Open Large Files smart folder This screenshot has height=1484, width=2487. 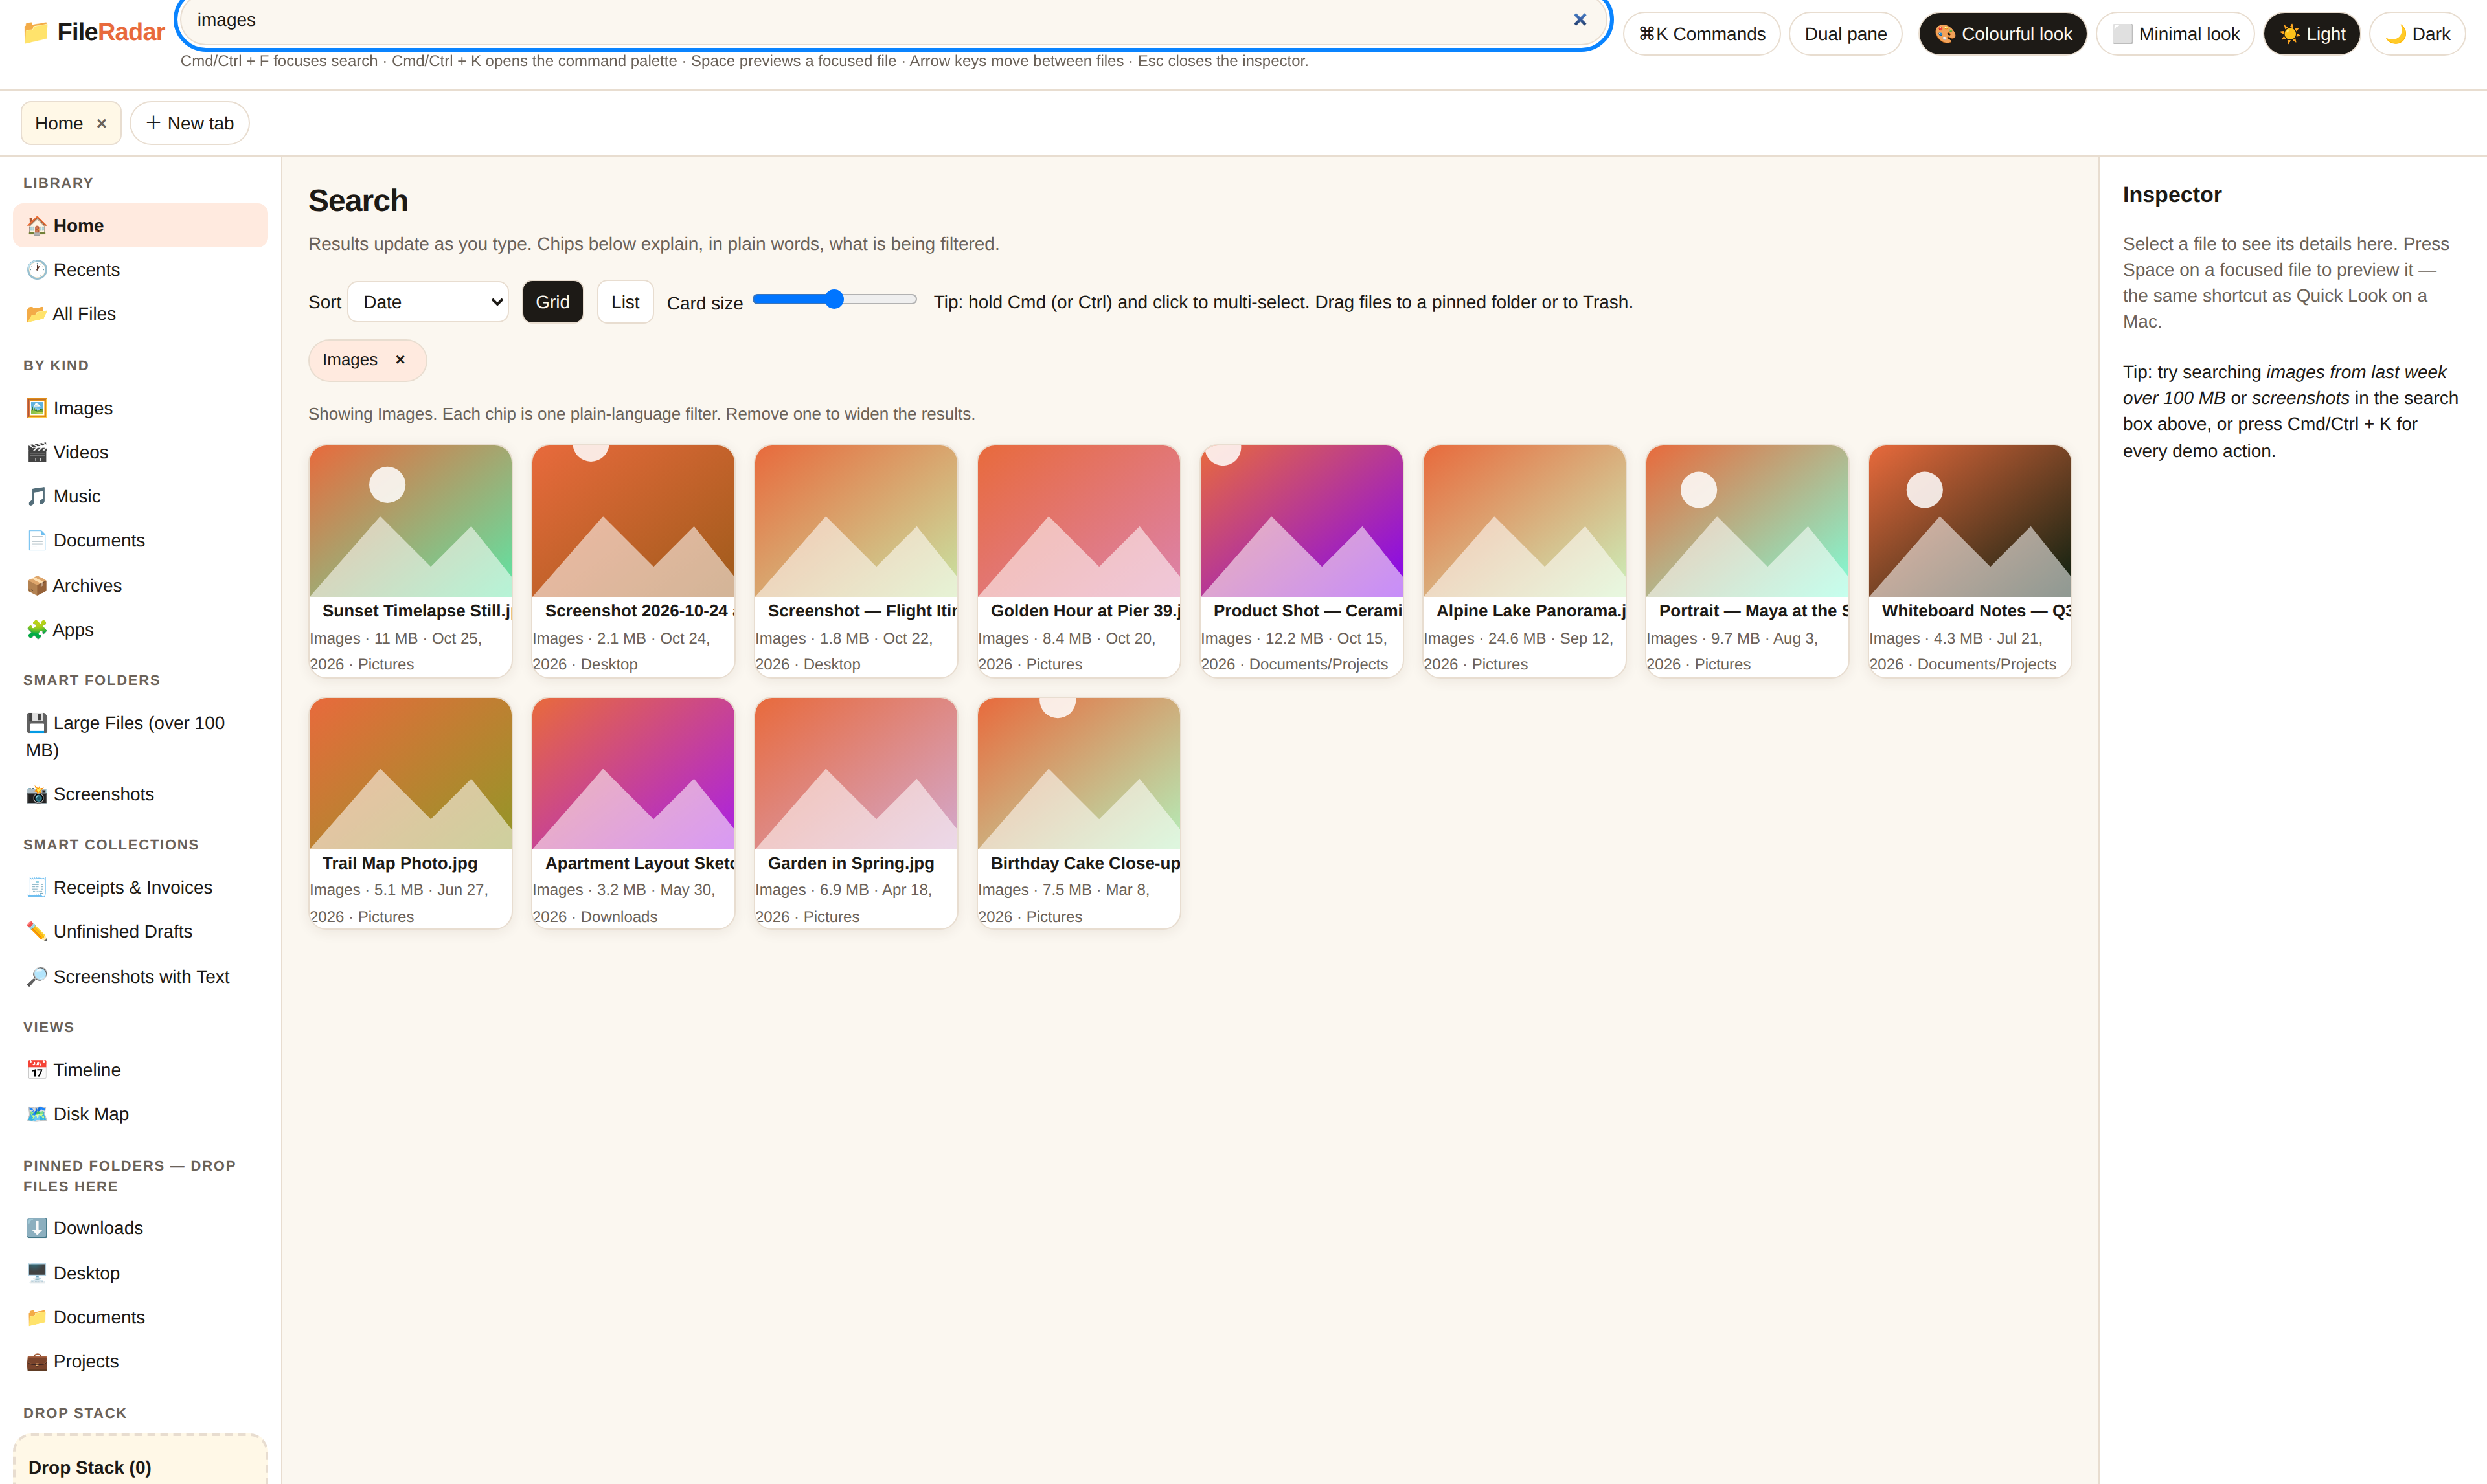click(140, 736)
